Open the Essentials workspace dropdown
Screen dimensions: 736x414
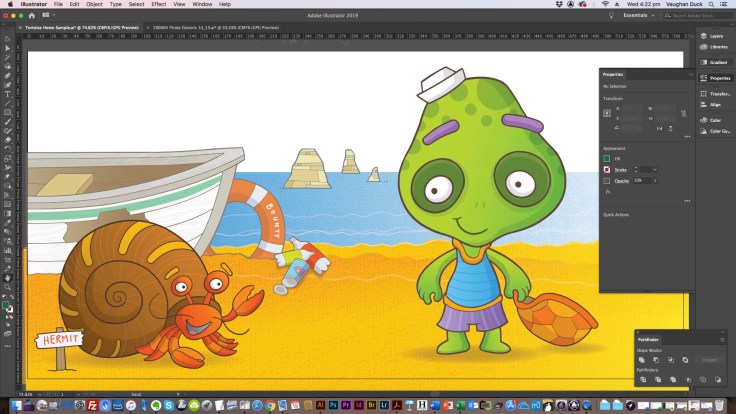[653, 15]
